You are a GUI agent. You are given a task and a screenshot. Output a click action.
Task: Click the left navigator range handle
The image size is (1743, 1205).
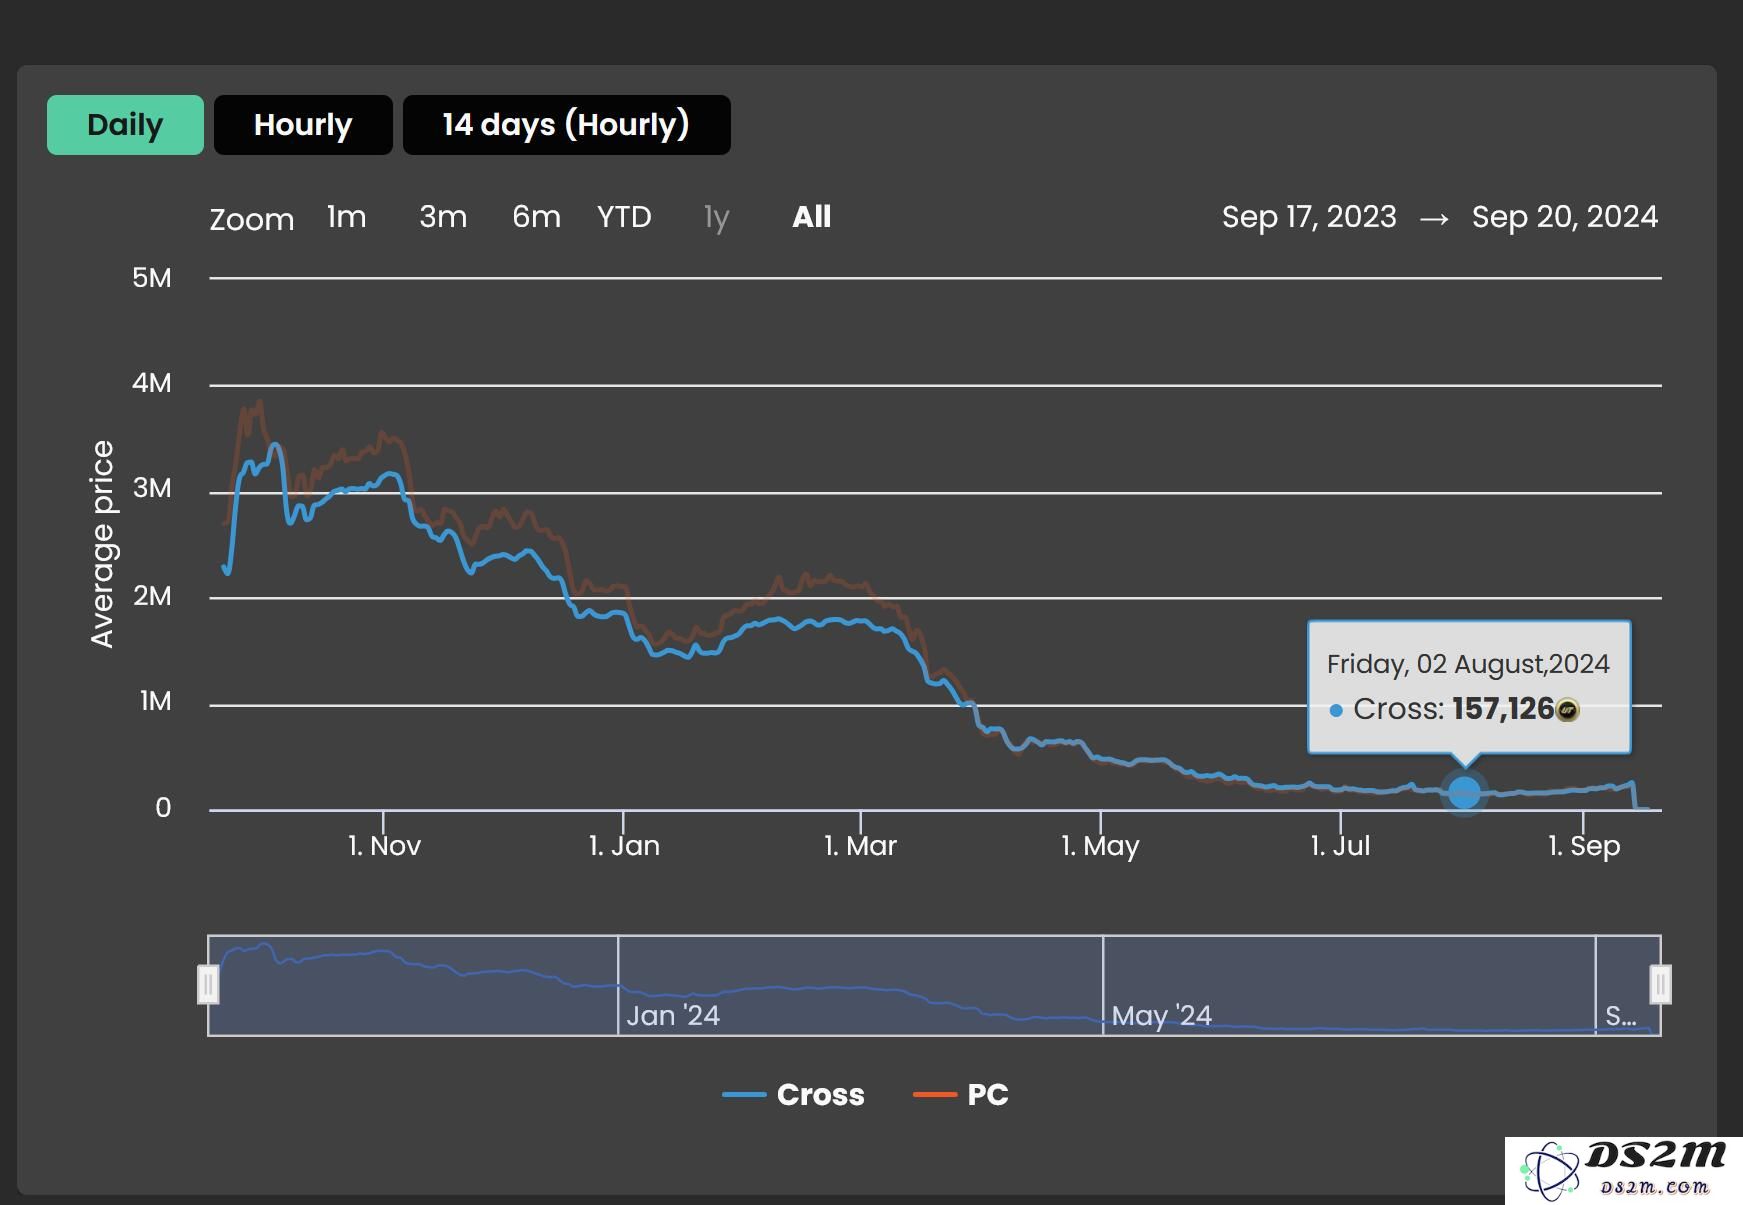pyautogui.click(x=208, y=984)
